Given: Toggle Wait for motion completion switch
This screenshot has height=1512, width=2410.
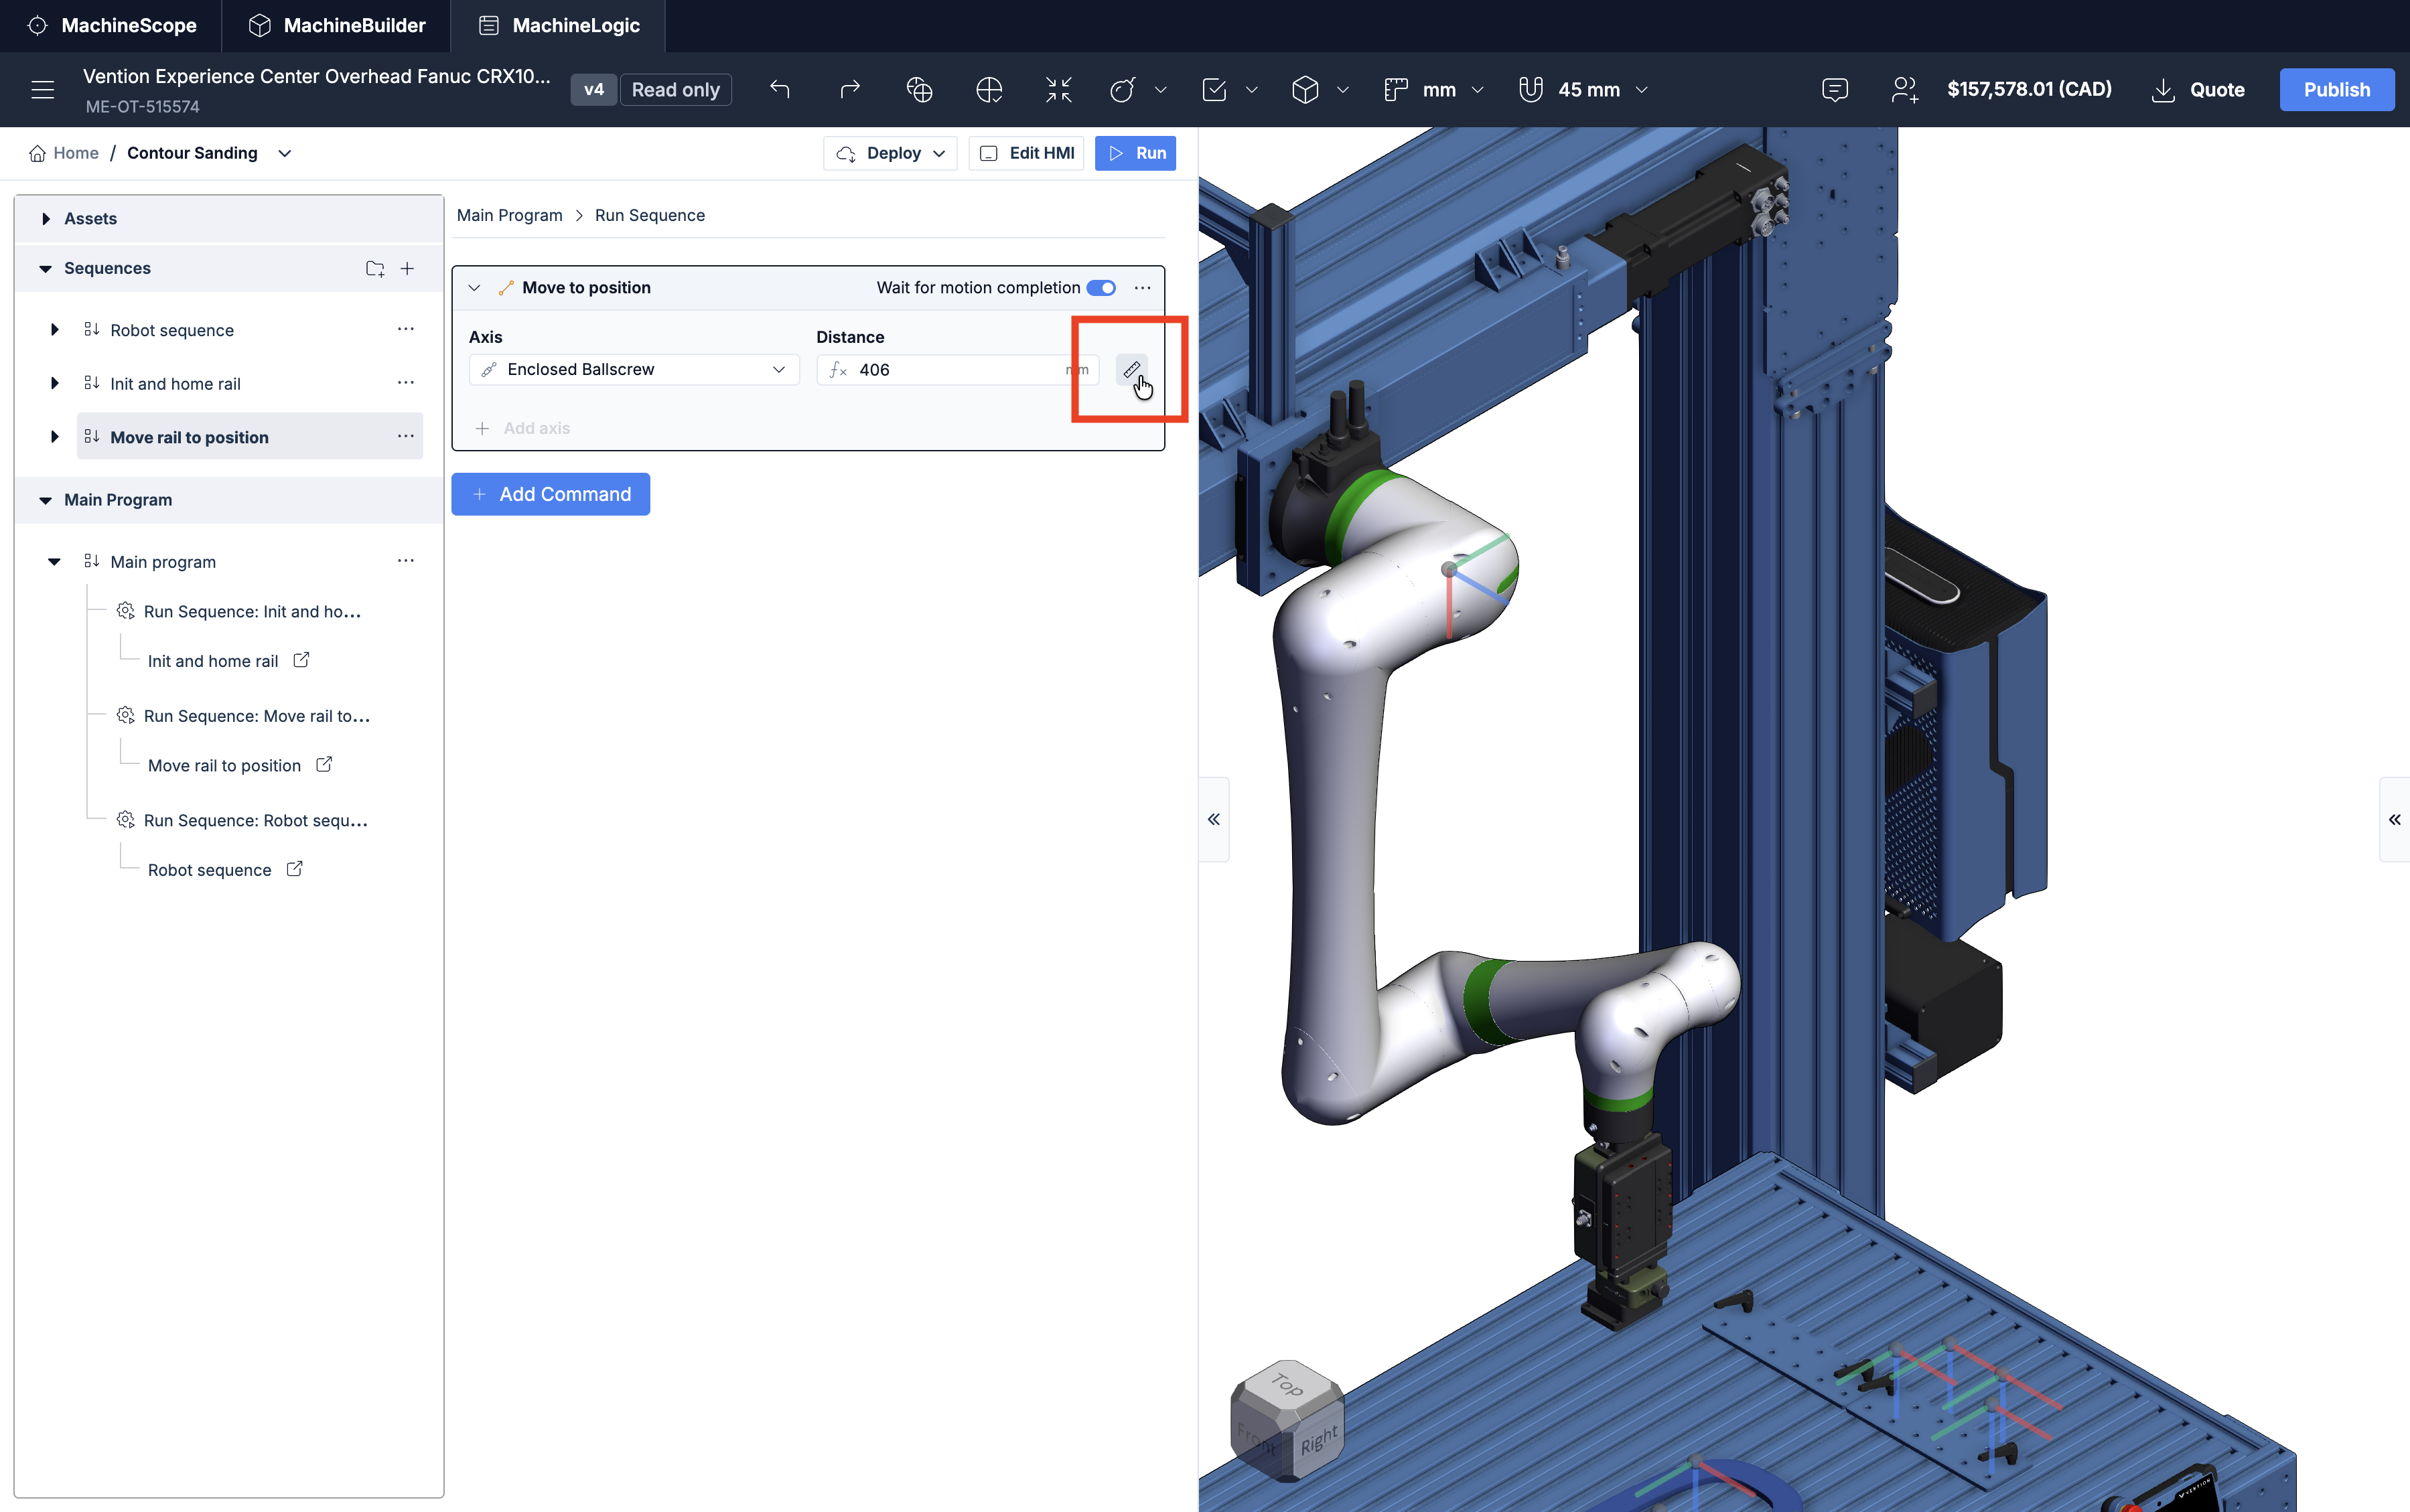Looking at the screenshot, I should click(1101, 288).
